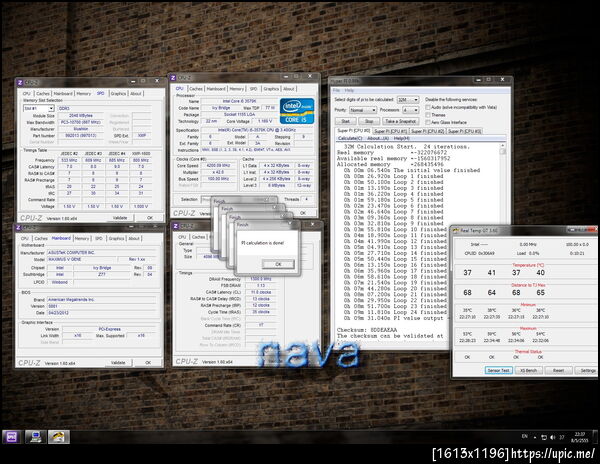Click the Intel Core i5 logo badge

[297, 111]
